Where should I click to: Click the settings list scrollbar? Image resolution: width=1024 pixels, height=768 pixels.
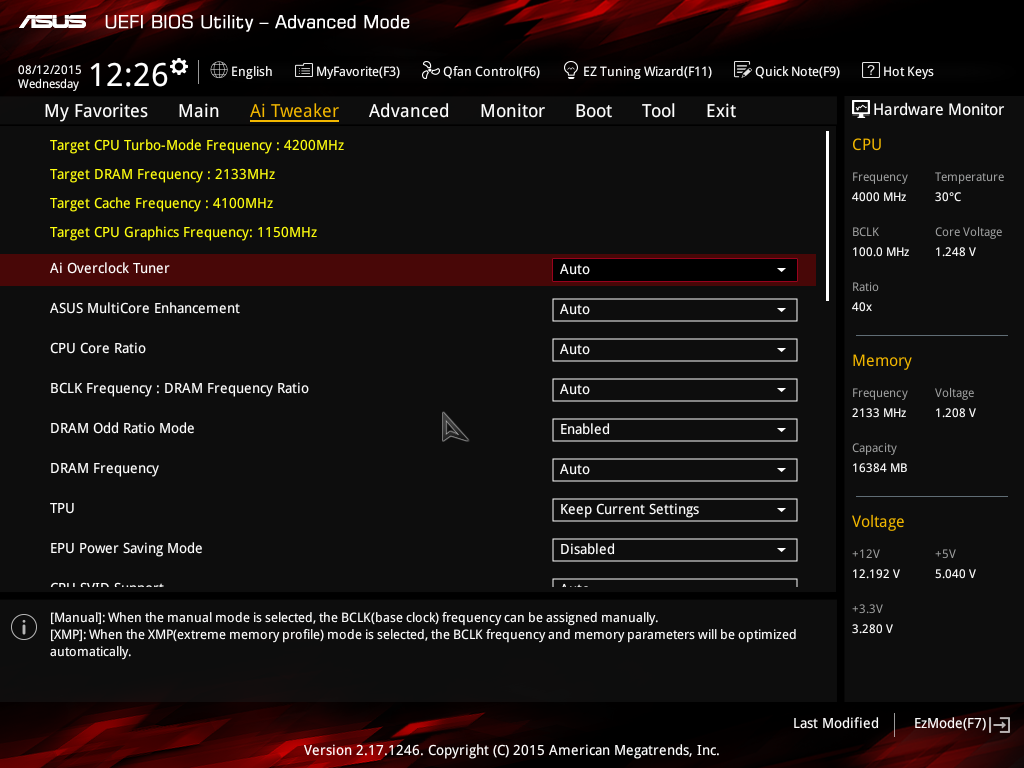coord(827,216)
